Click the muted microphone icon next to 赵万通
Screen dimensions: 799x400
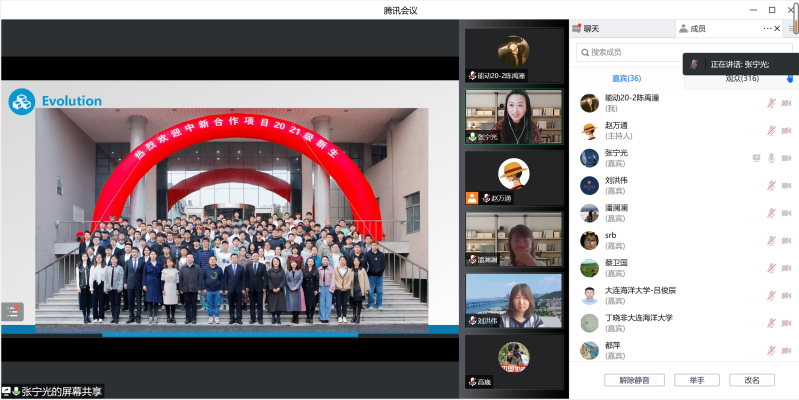tap(771, 130)
